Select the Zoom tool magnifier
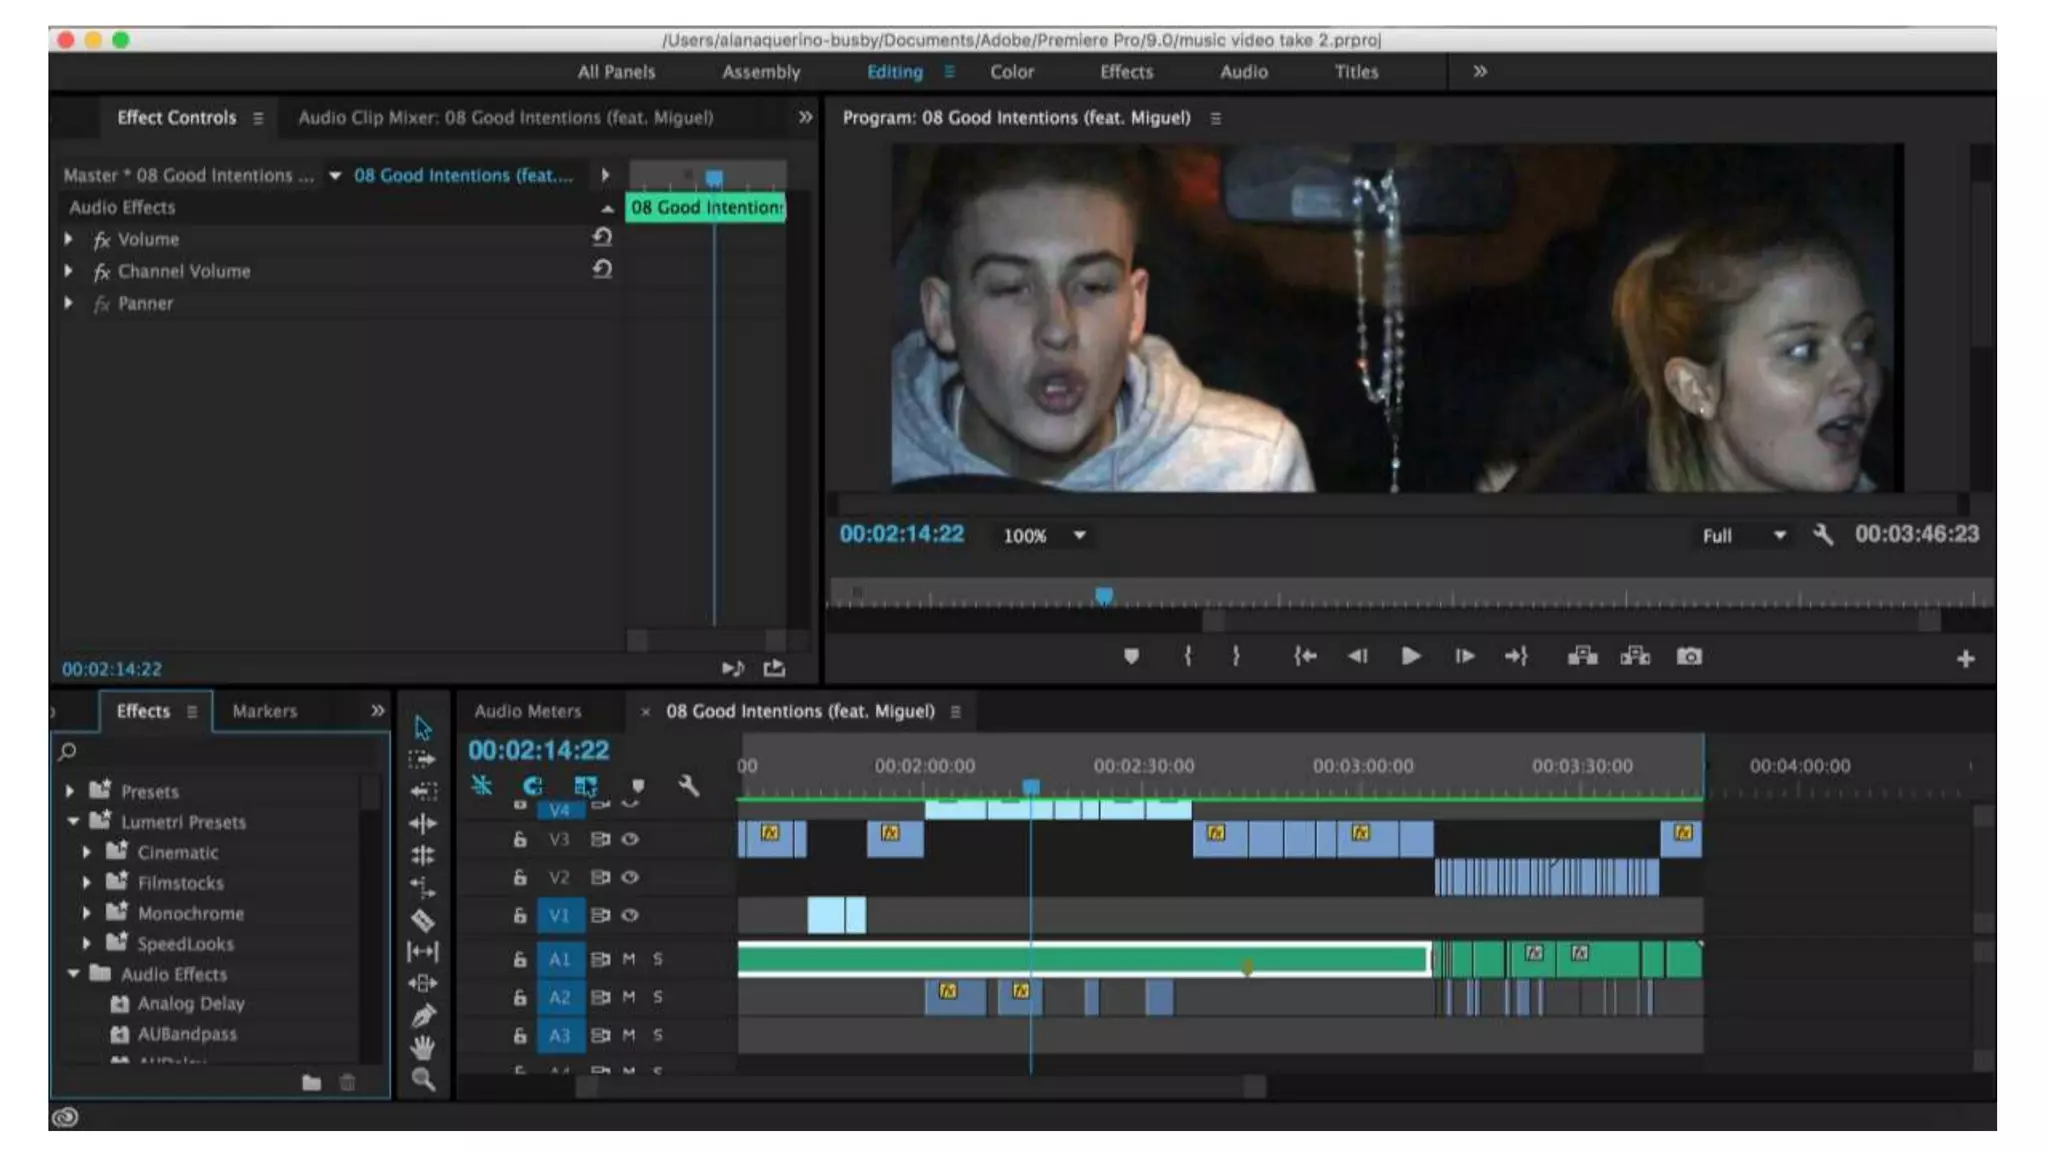Viewport: 2048px width, 1152px height. (x=423, y=1080)
